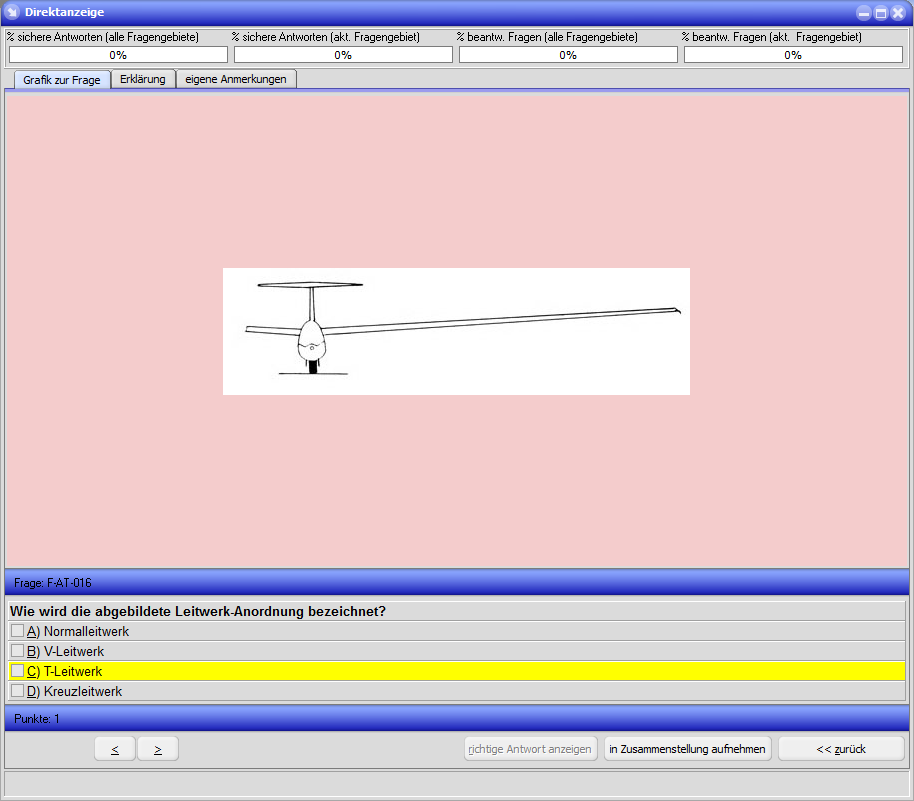Image resolution: width=914 pixels, height=801 pixels.
Task: Click the question text about Leitwerk-Anordnung
Action: (x=198, y=611)
